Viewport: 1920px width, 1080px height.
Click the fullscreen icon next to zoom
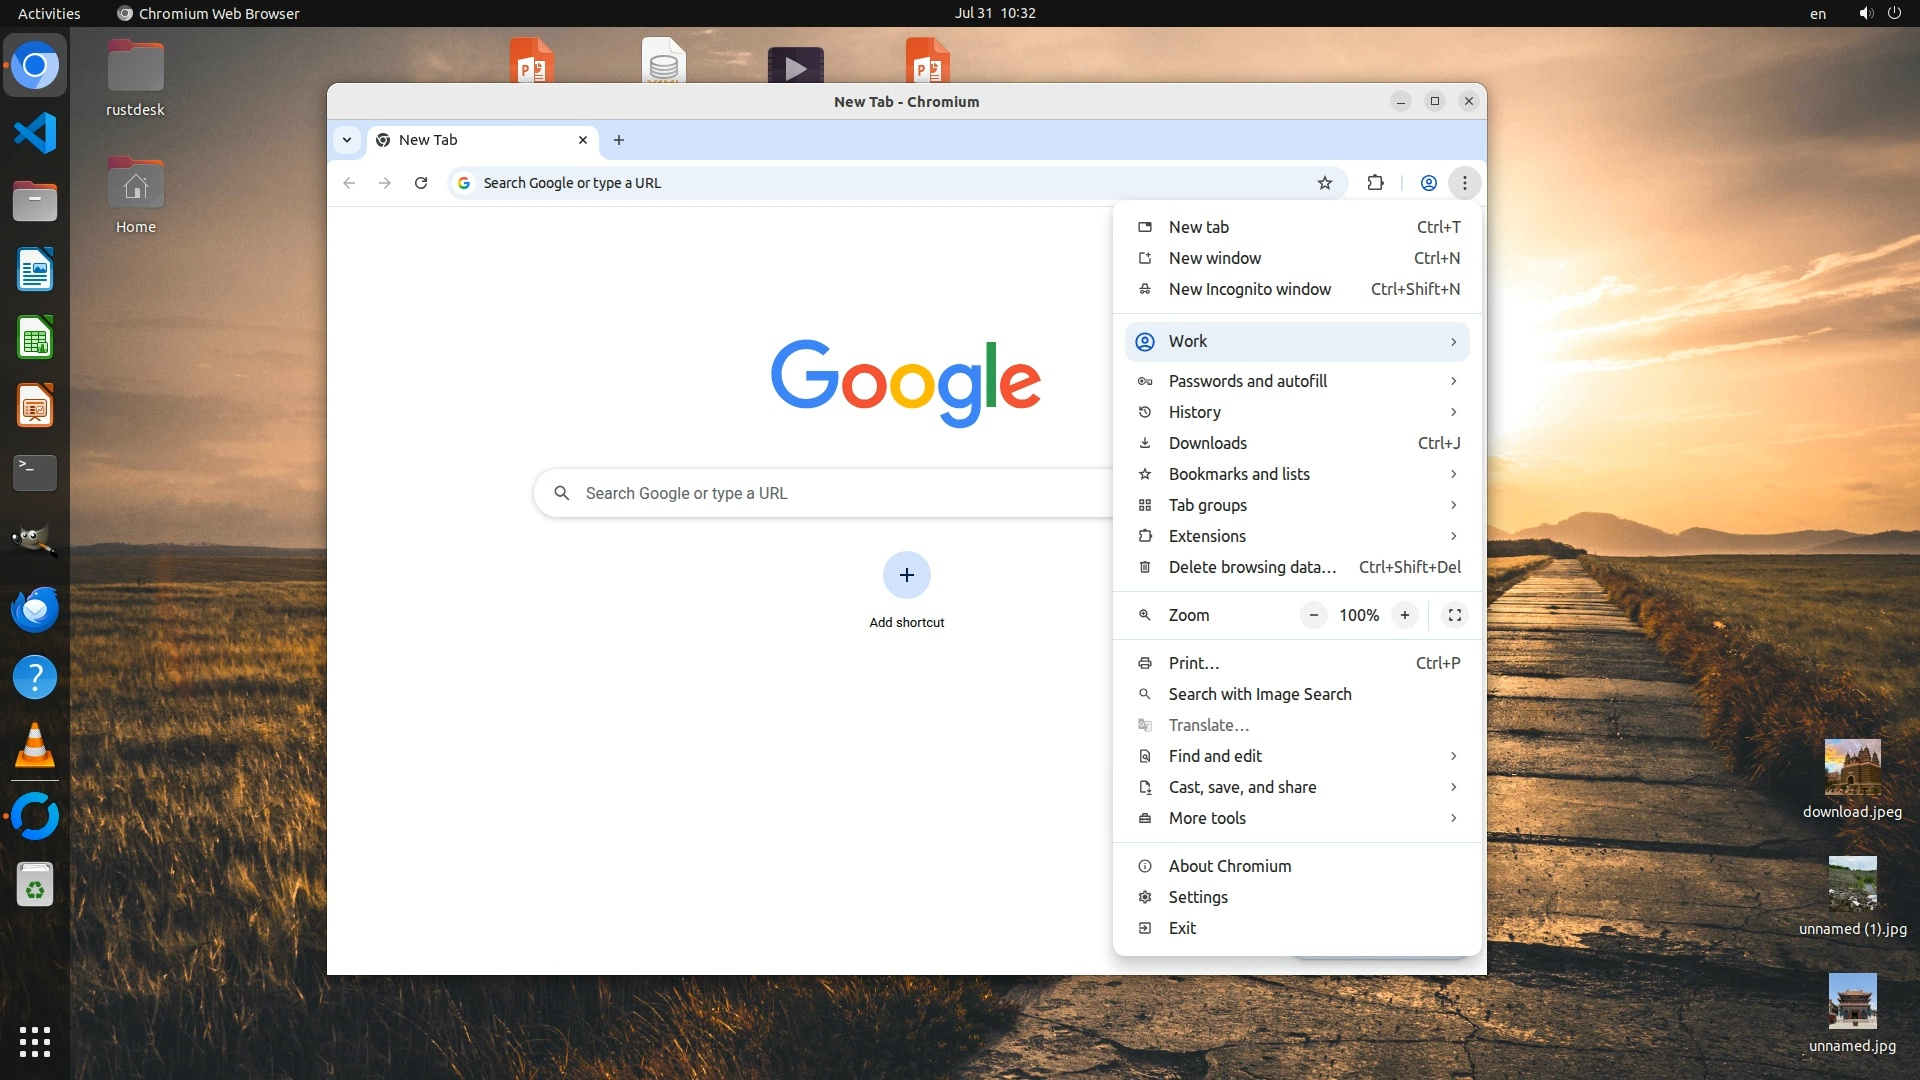(x=1455, y=615)
